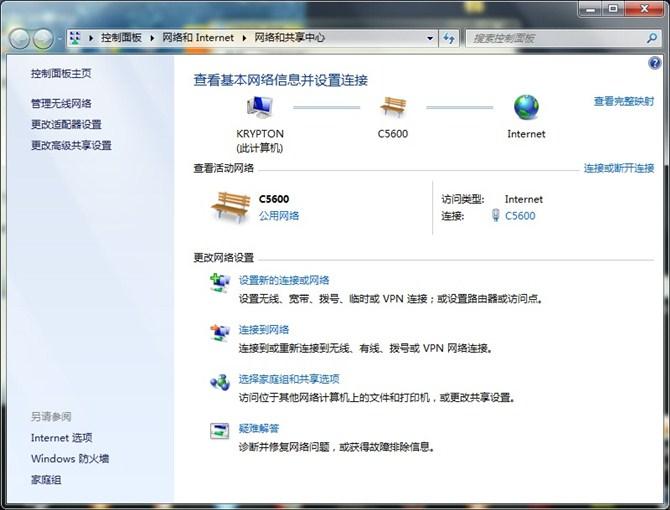Expand the address bar history dropdown arrow

[430, 38]
